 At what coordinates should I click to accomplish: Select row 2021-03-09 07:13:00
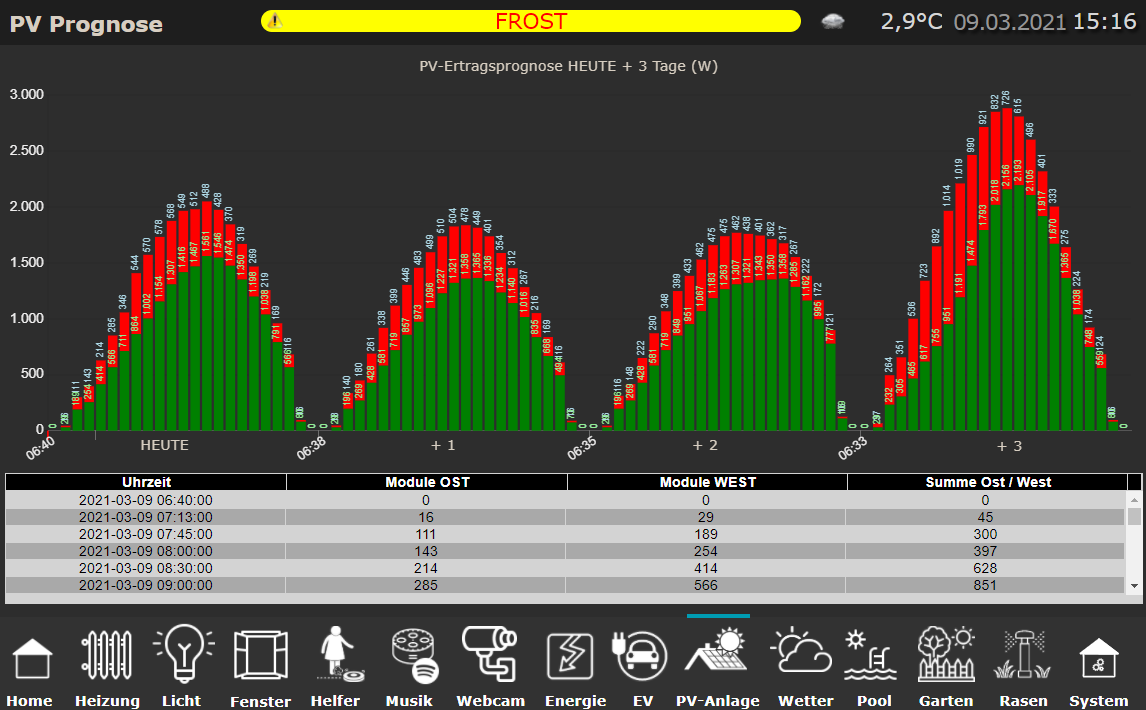coord(565,517)
